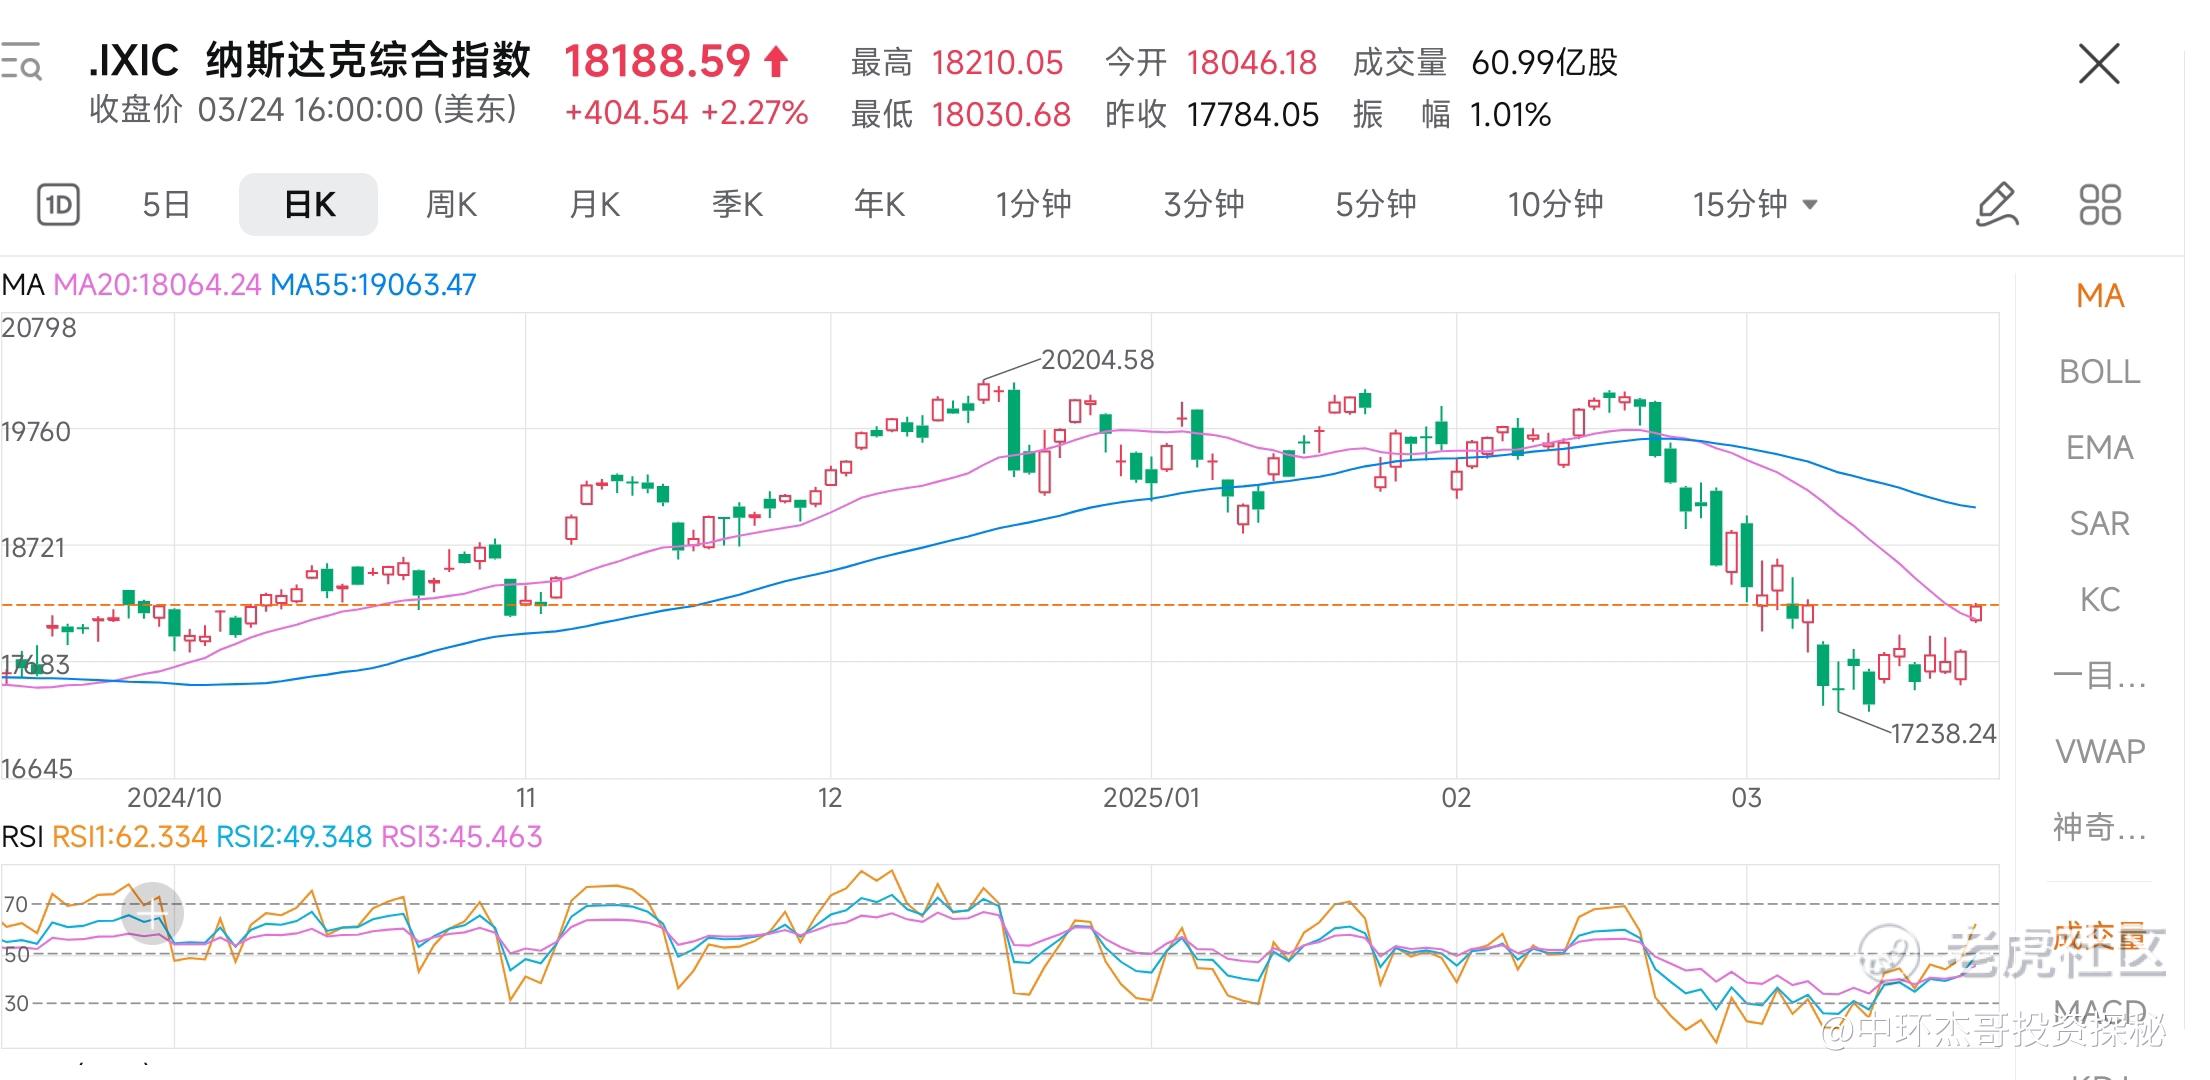The width and height of the screenshot is (2210, 1080).
Task: Expand the 15分钟 interval dropdown arrow
Action: pos(1809,205)
